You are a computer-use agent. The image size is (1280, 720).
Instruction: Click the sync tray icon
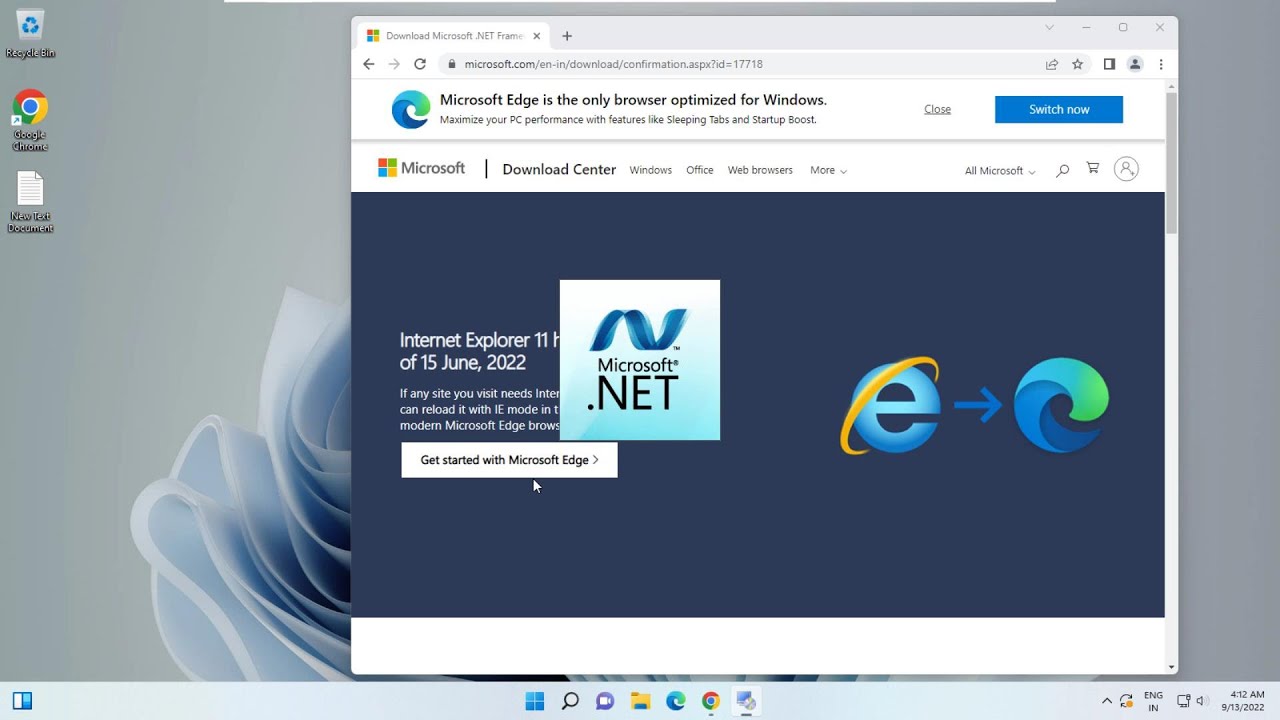(1127, 701)
